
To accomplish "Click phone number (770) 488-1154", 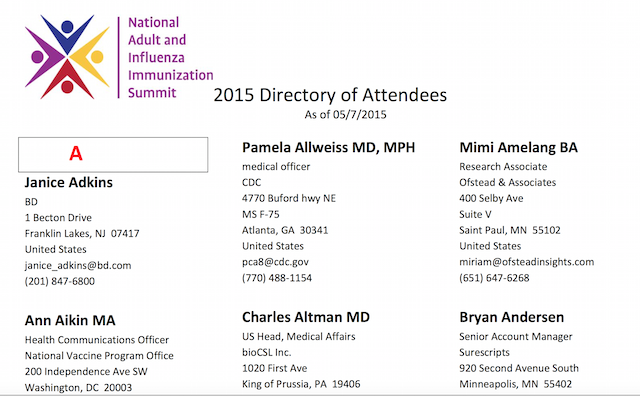I will pyautogui.click(x=277, y=278).
